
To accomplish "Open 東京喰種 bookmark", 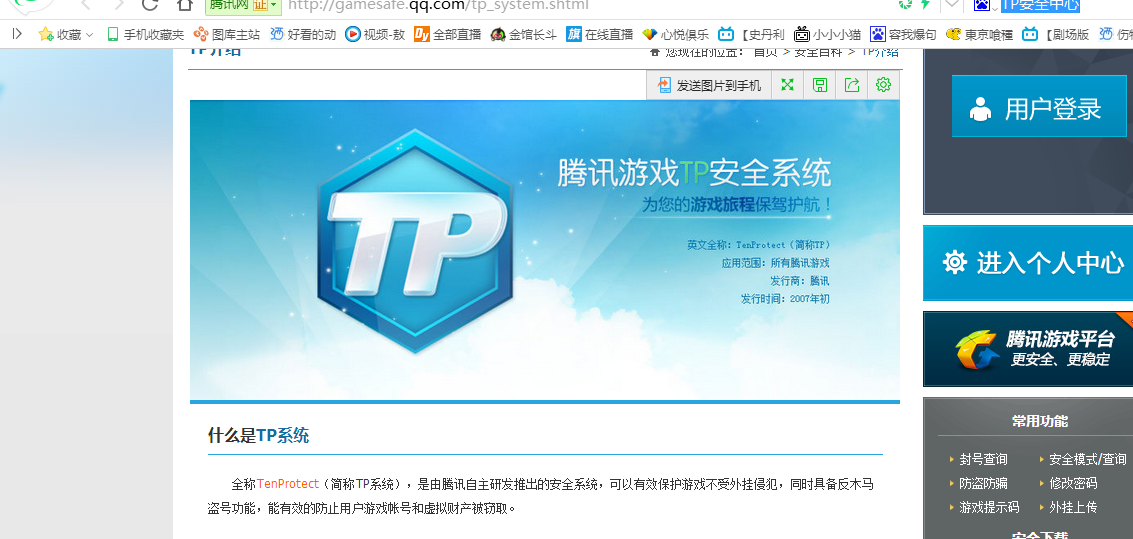I will point(979,34).
